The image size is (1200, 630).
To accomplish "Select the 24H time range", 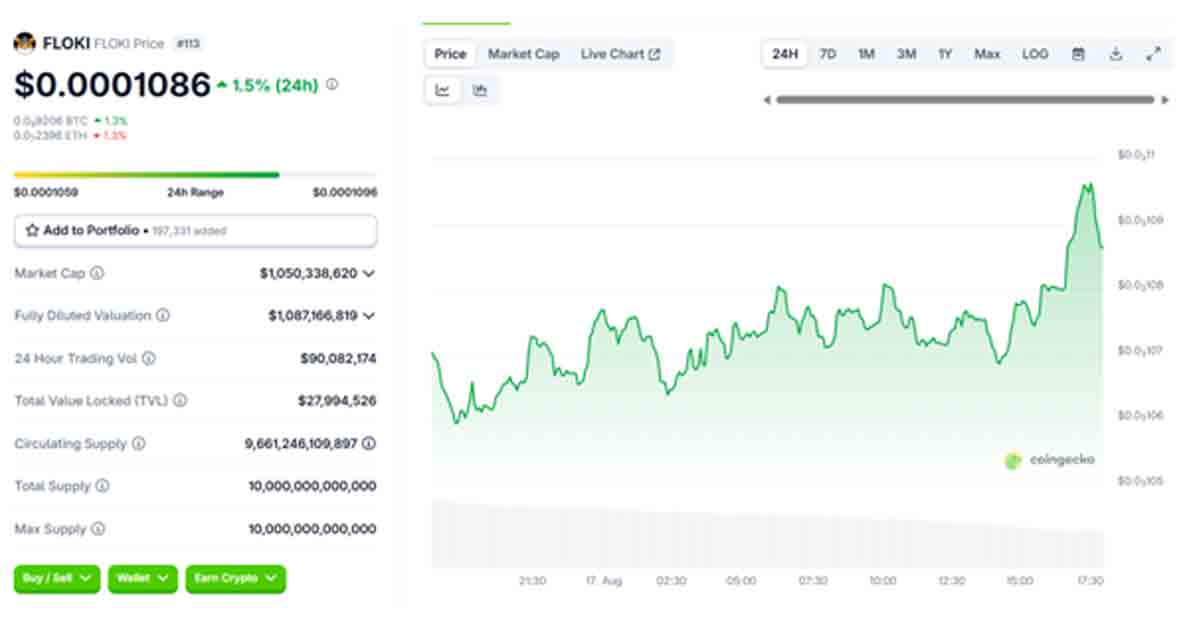I will pyautogui.click(x=785, y=54).
